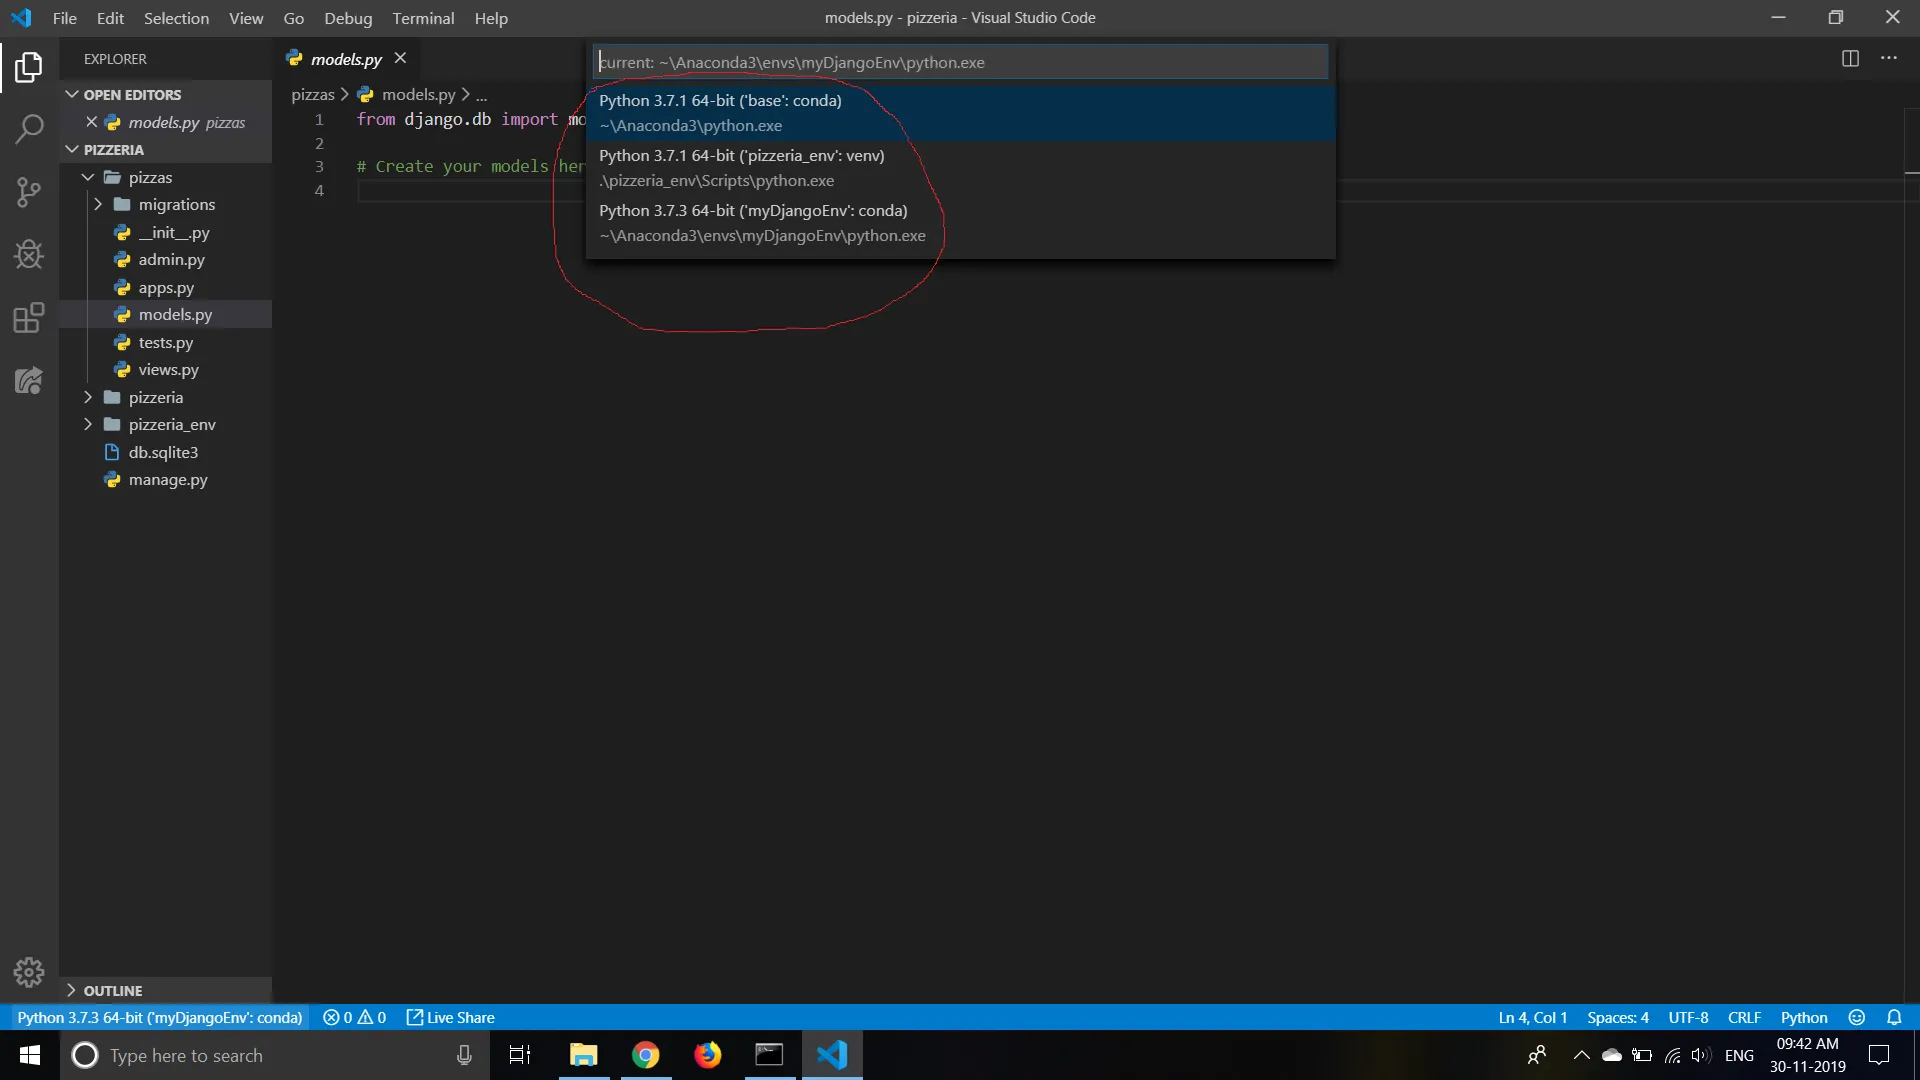
Task: Open the Extensions view
Action: coord(29,318)
